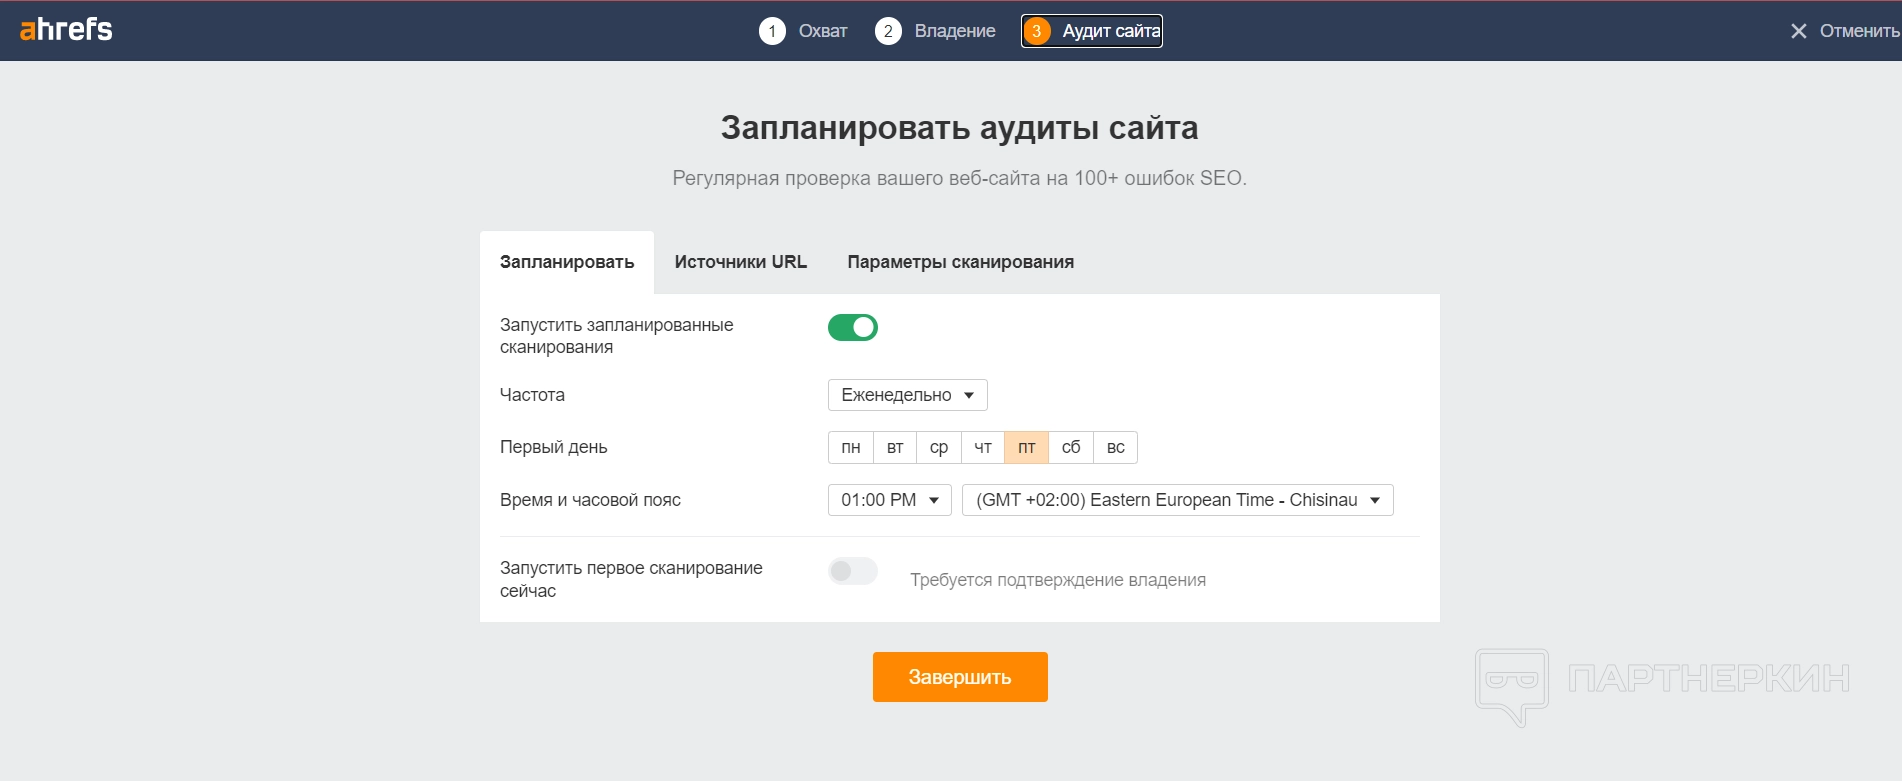Open the Еженедельно frequency dropdown
Viewport: 1902px width, 781px height.
[907, 395]
